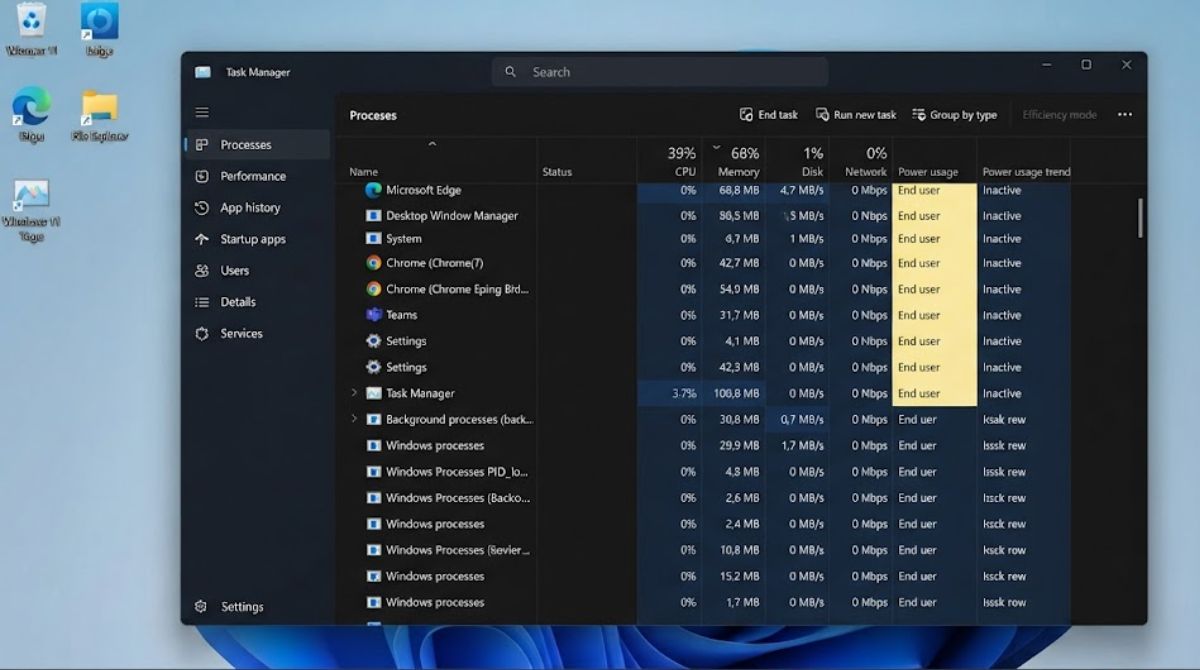Select the Task Manager process row icon
This screenshot has width=1200, height=670.
click(373, 393)
